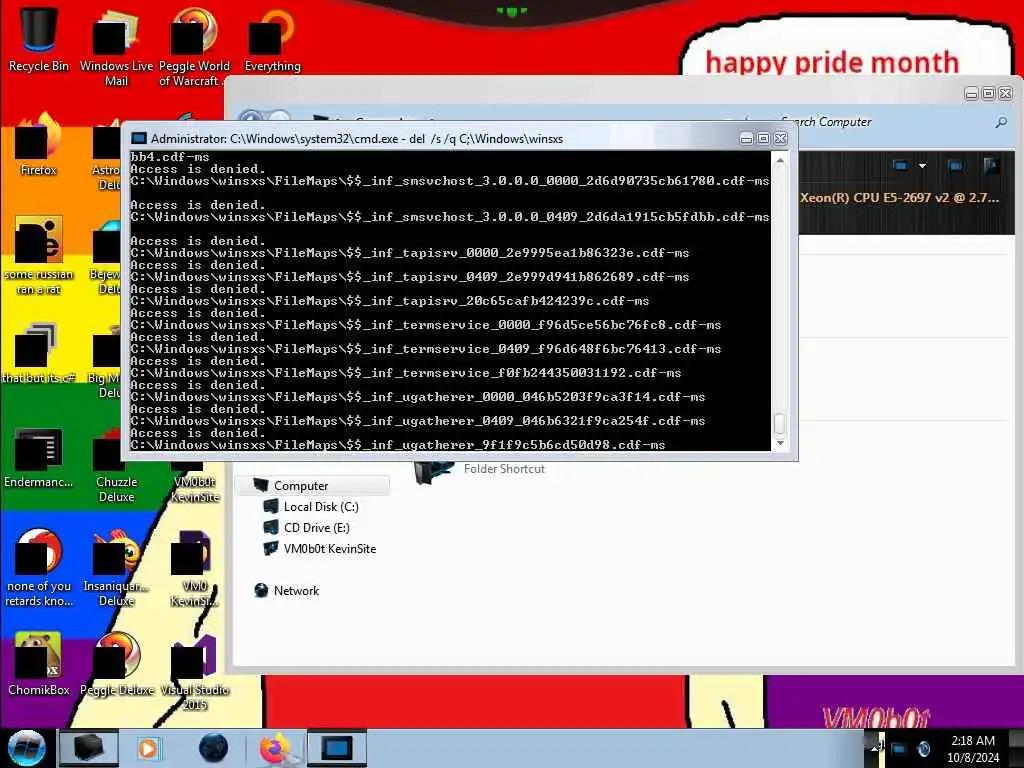
Task: Maximize the cmd.exe window
Action: click(763, 138)
